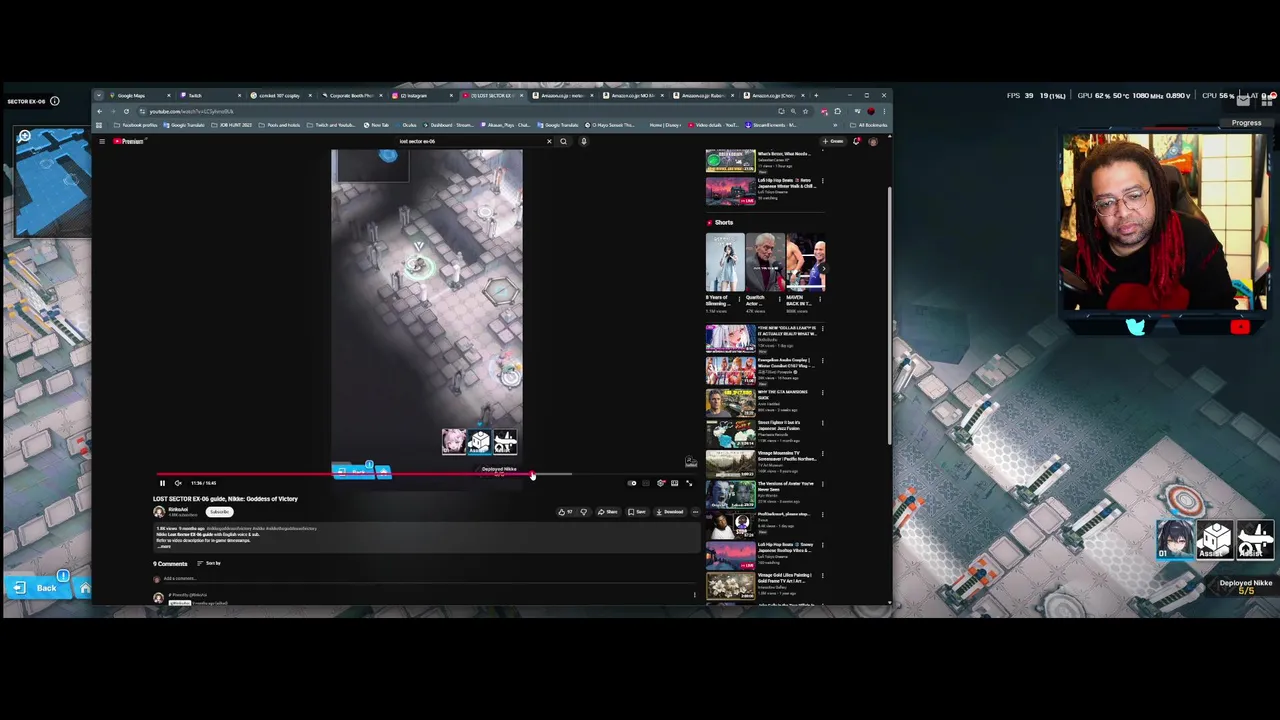The image size is (1280, 720).
Task: Open YouTube notifications bell
Action: point(856,141)
